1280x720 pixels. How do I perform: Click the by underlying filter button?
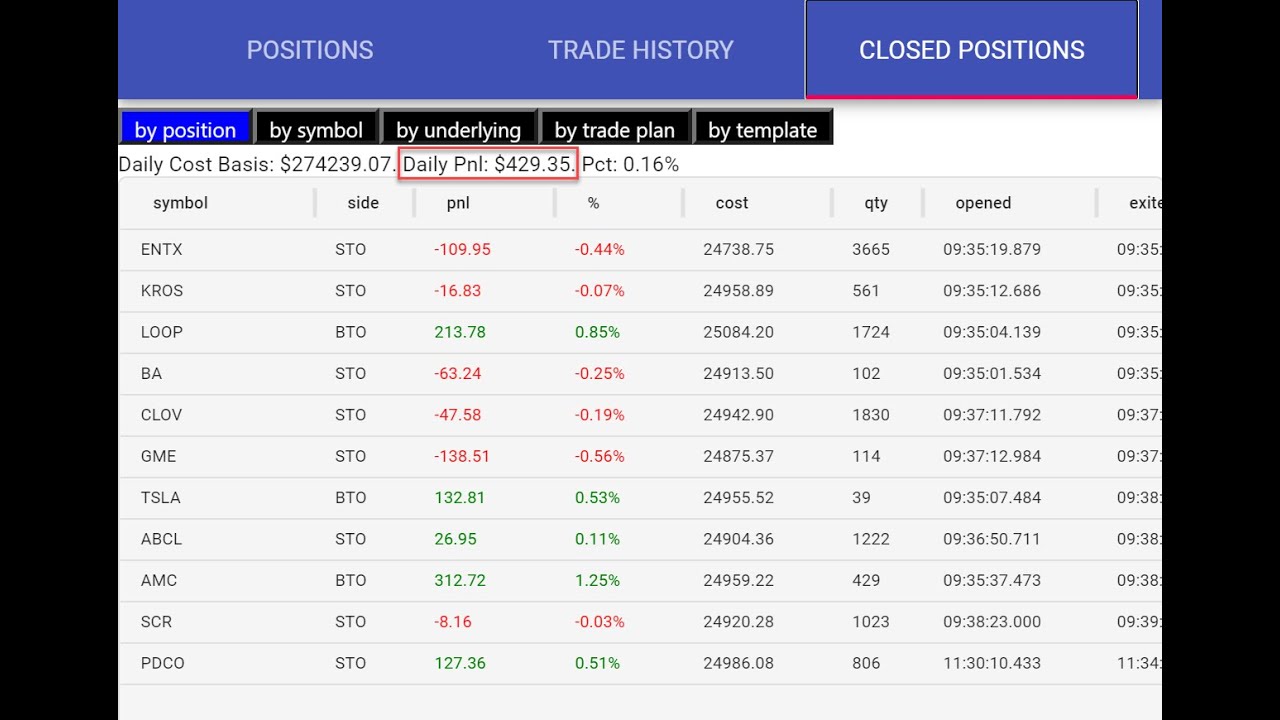tap(458, 130)
